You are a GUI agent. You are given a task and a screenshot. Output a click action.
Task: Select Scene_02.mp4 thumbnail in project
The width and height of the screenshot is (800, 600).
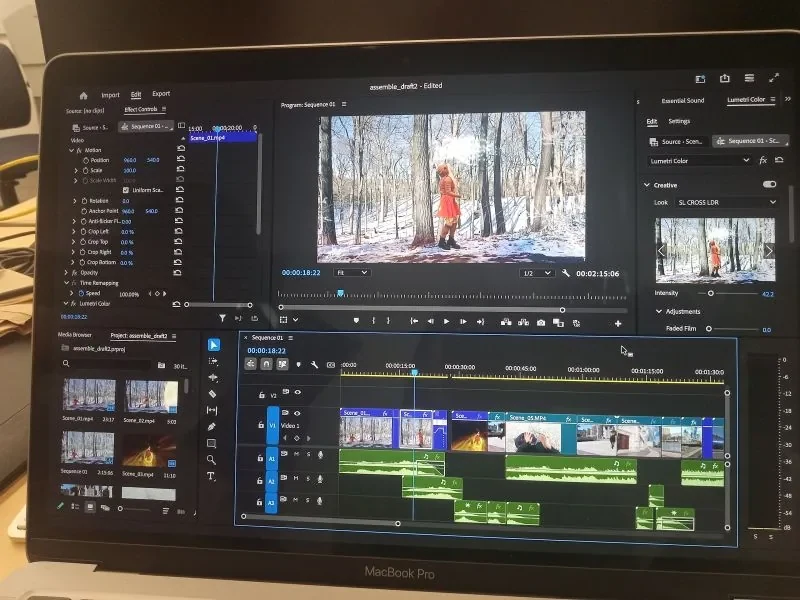click(151, 396)
